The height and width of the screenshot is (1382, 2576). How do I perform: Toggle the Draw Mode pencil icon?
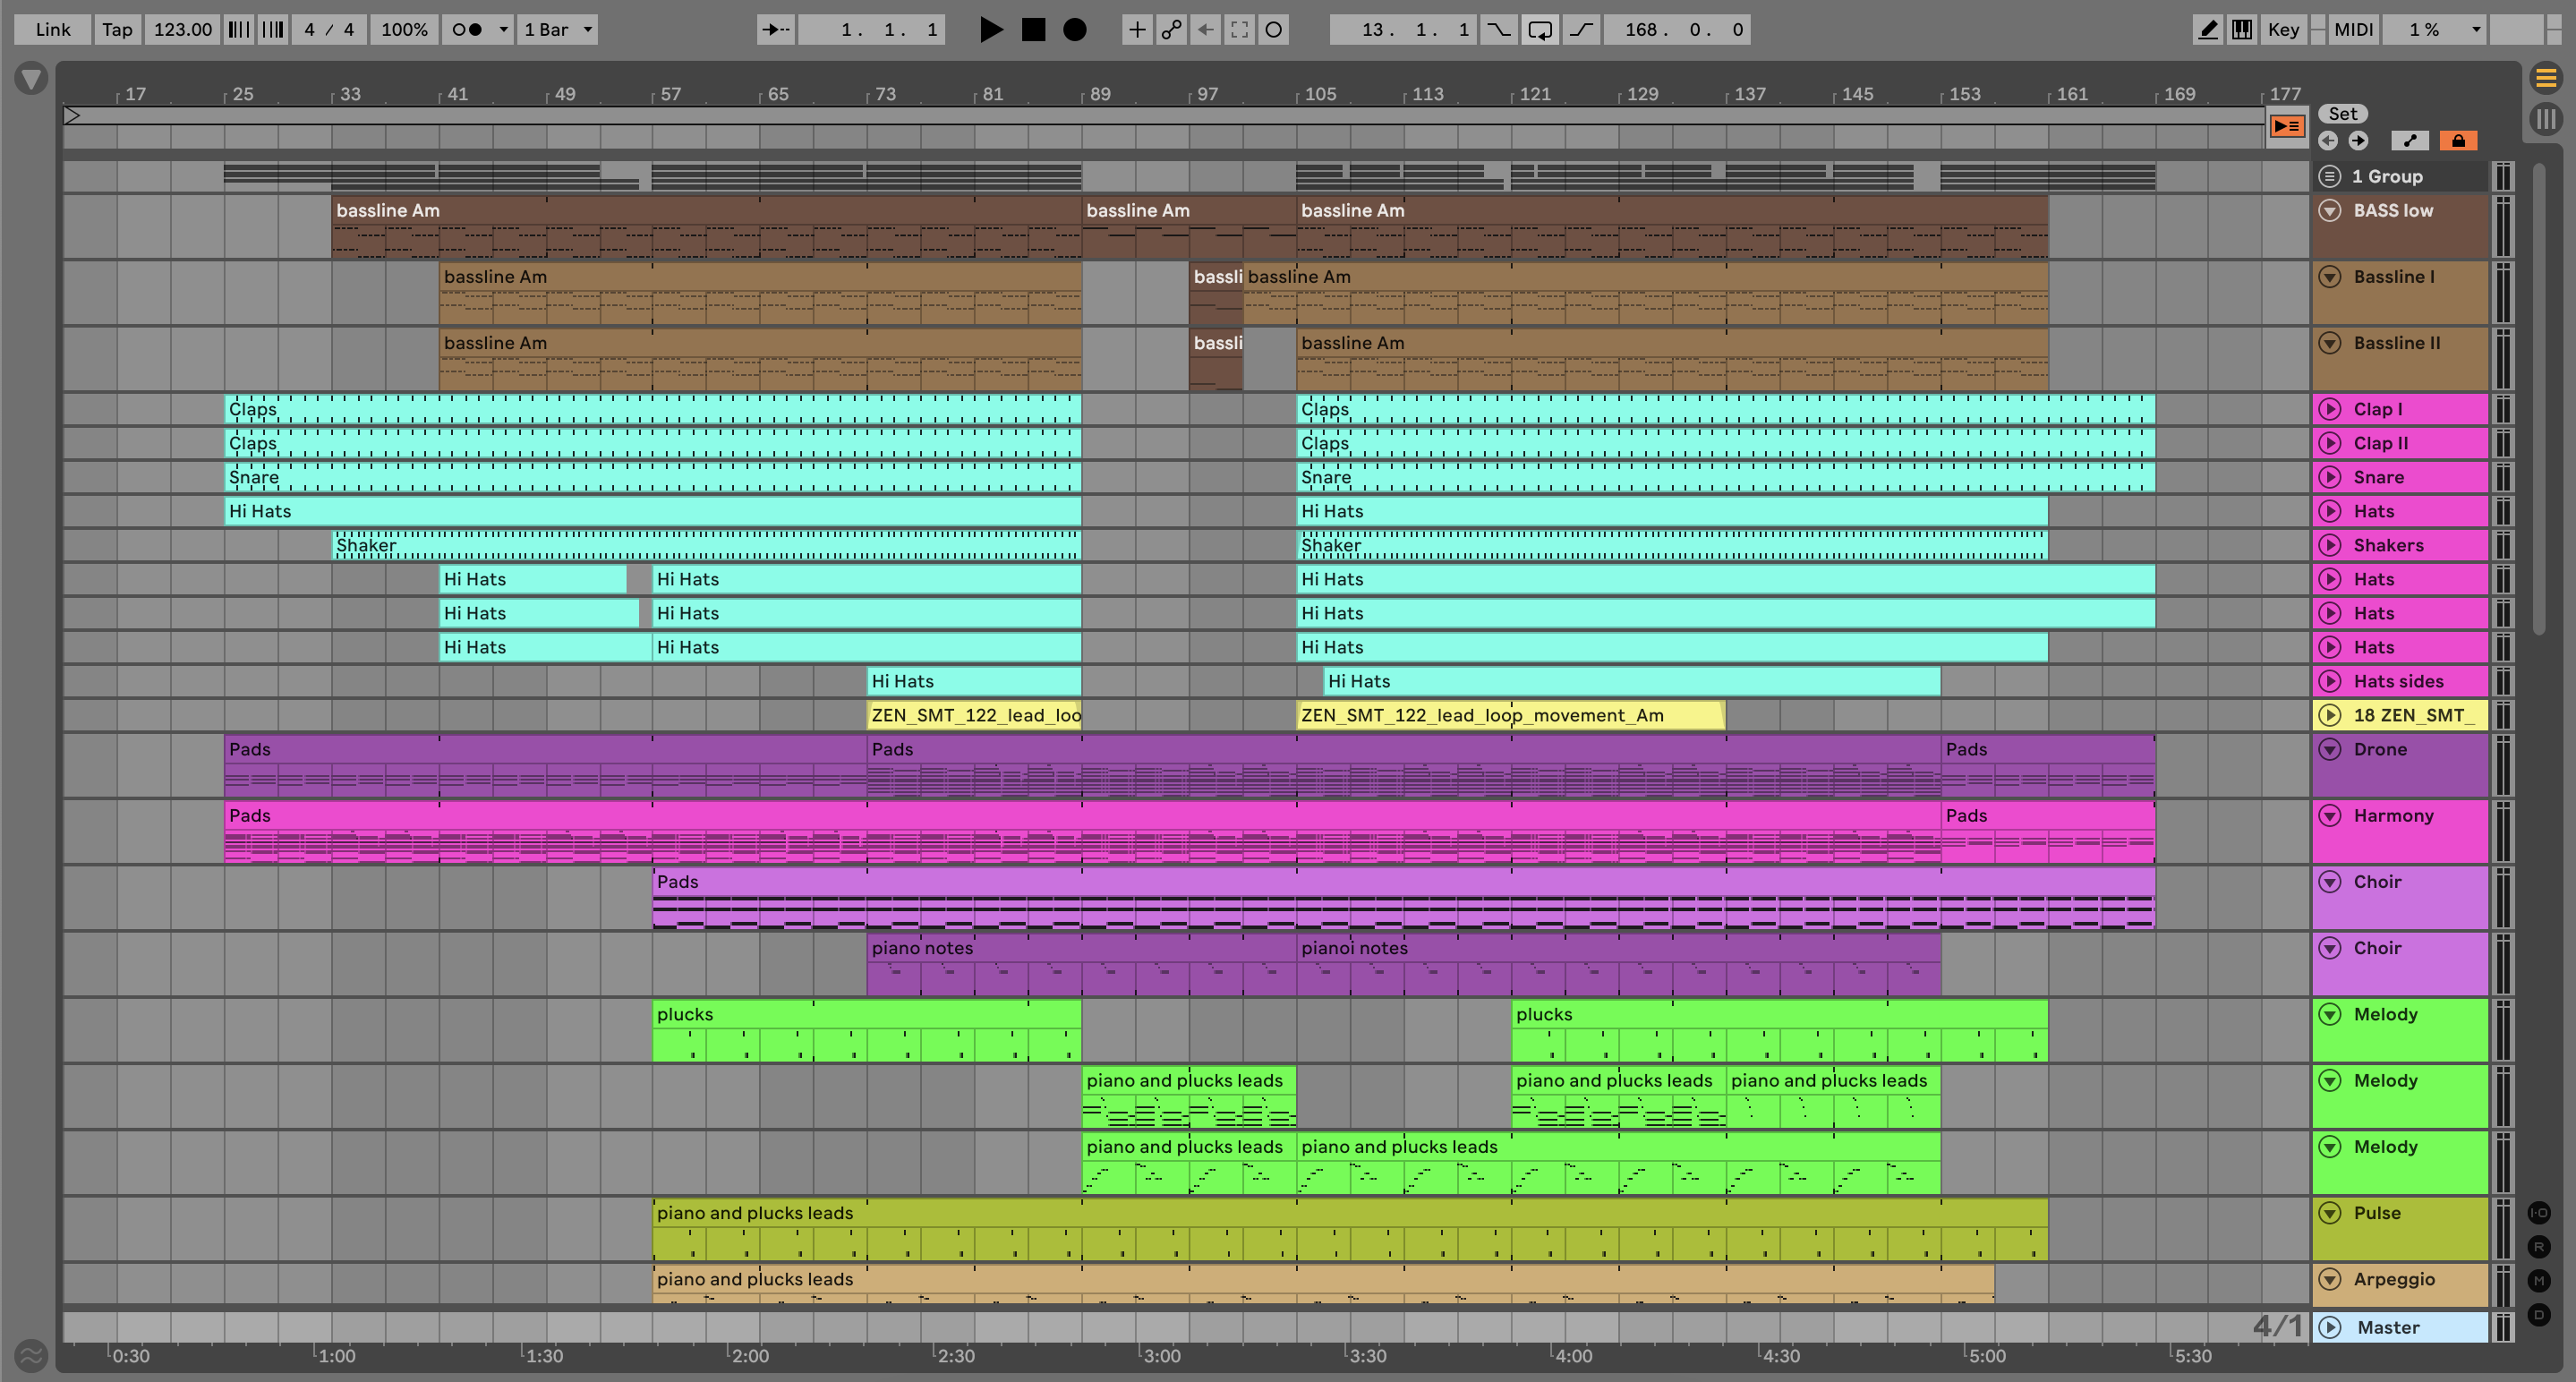click(x=2207, y=30)
